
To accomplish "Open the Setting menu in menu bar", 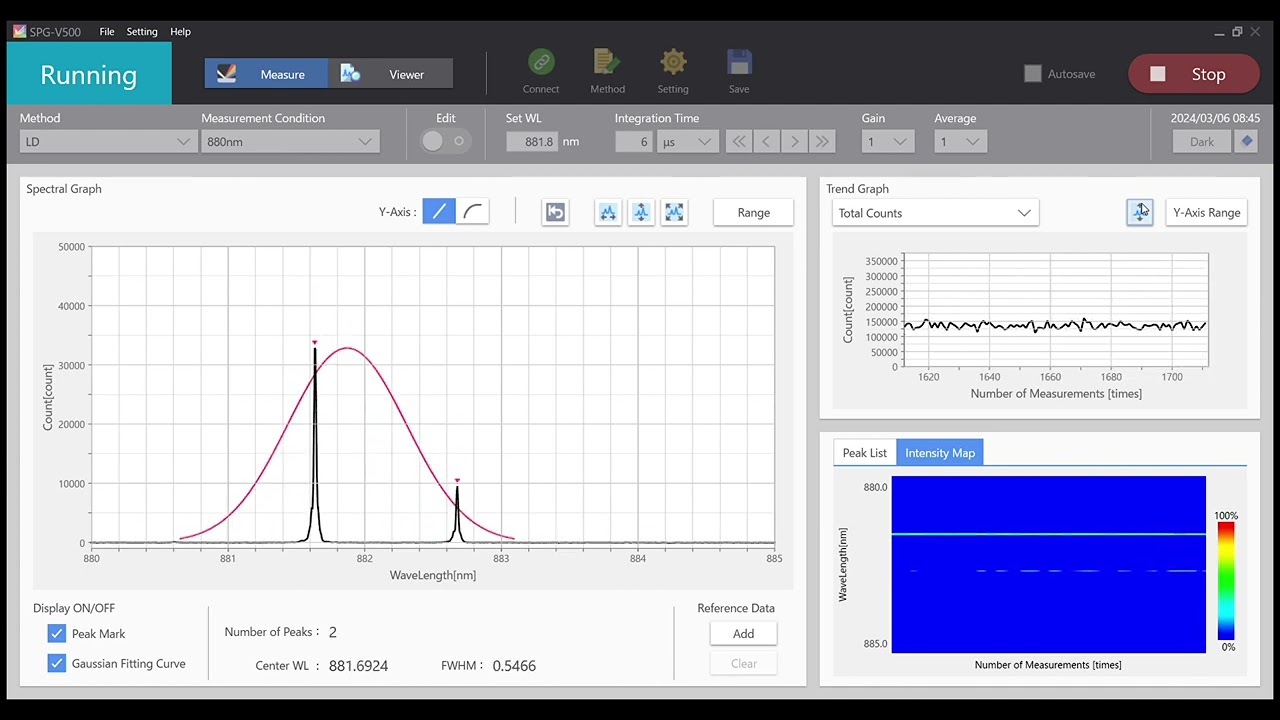I will (x=142, y=32).
